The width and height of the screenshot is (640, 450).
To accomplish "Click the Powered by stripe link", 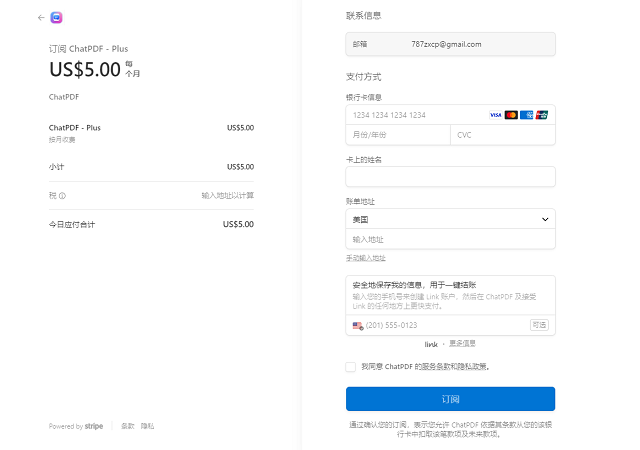I will point(76,426).
